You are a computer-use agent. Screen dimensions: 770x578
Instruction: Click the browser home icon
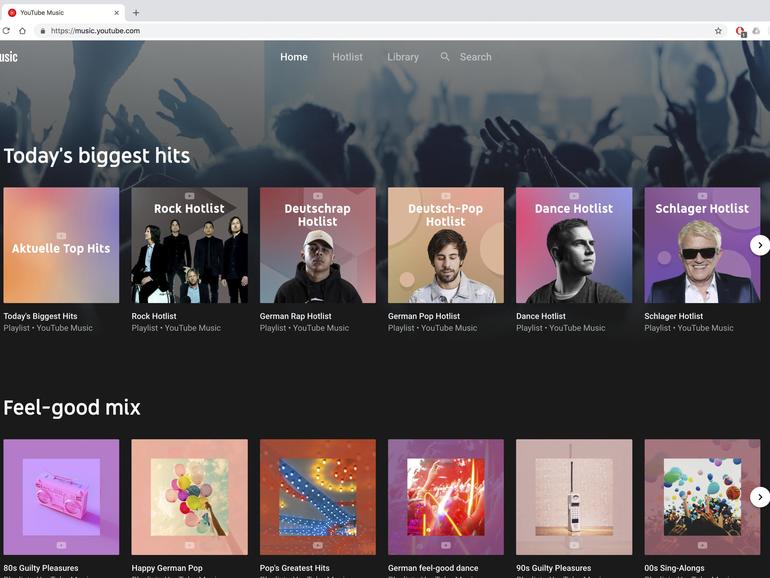coord(22,30)
